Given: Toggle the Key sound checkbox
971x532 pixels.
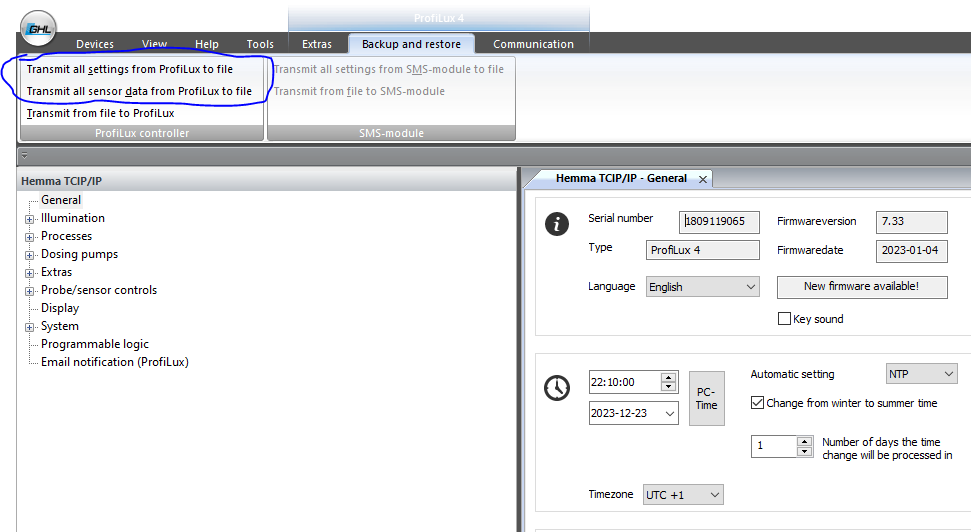Looking at the screenshot, I should (x=784, y=318).
